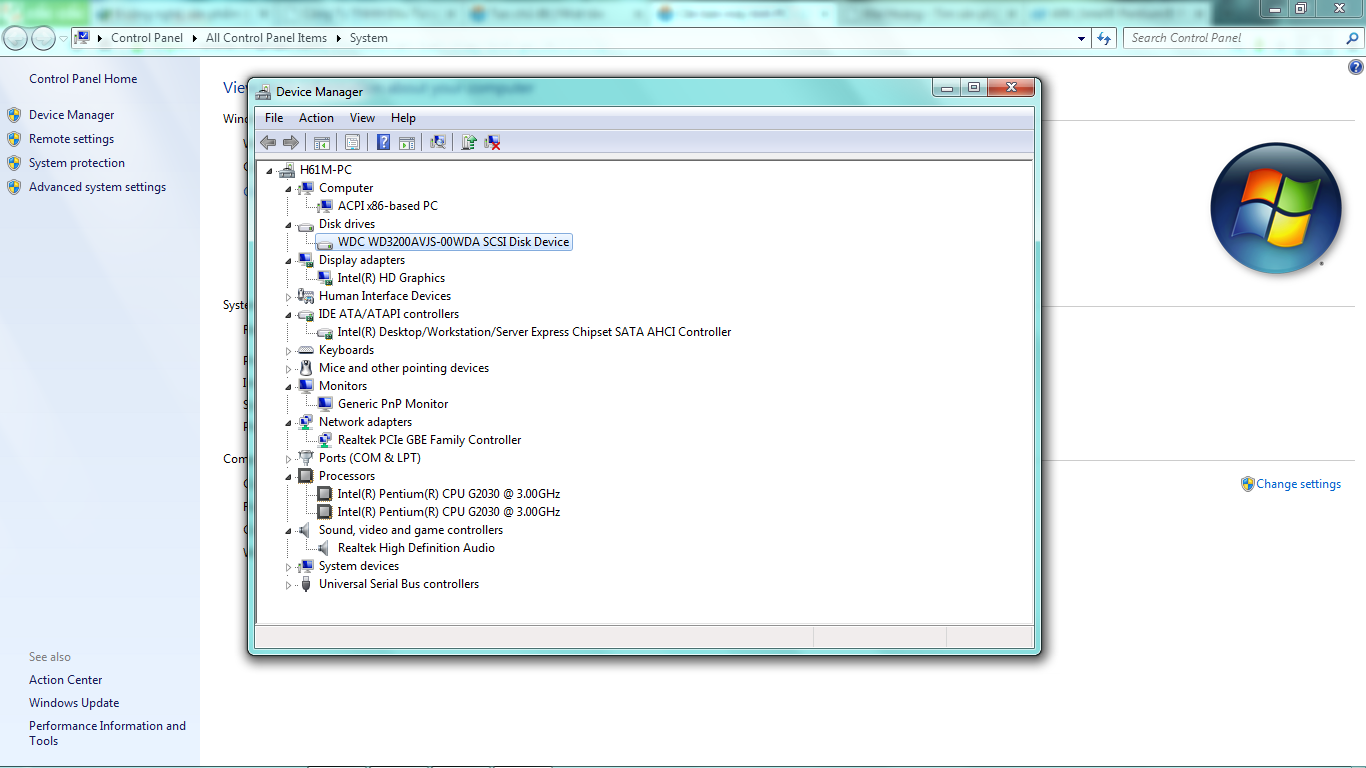Expand the Ports (COM & LPT) category
This screenshot has width=1366, height=768.
[x=289, y=458]
